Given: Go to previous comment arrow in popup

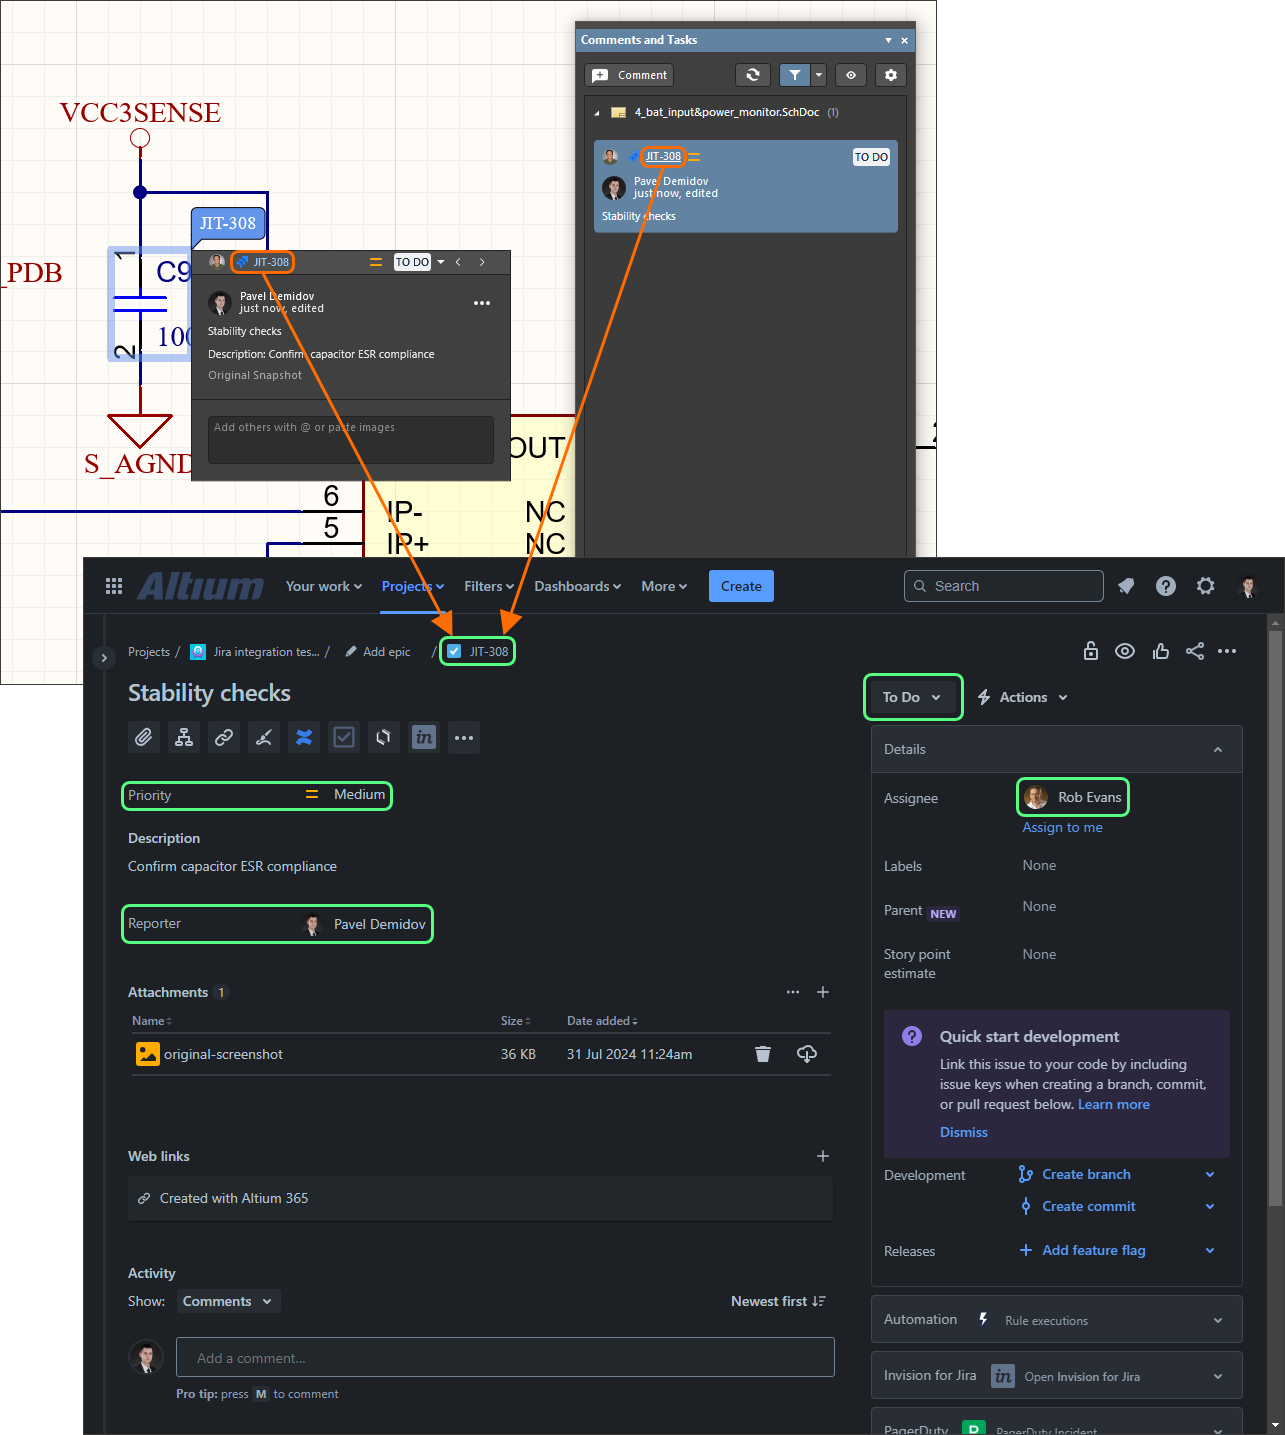Looking at the screenshot, I should [x=458, y=262].
